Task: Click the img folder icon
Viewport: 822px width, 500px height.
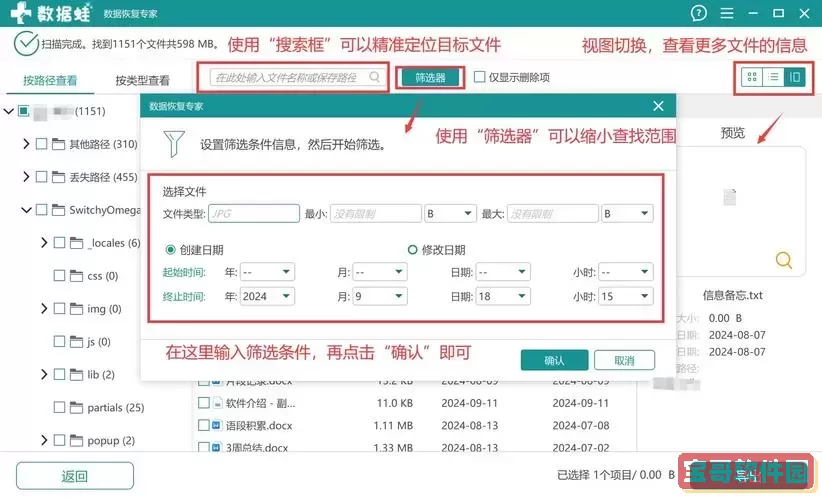Action: tap(77, 309)
